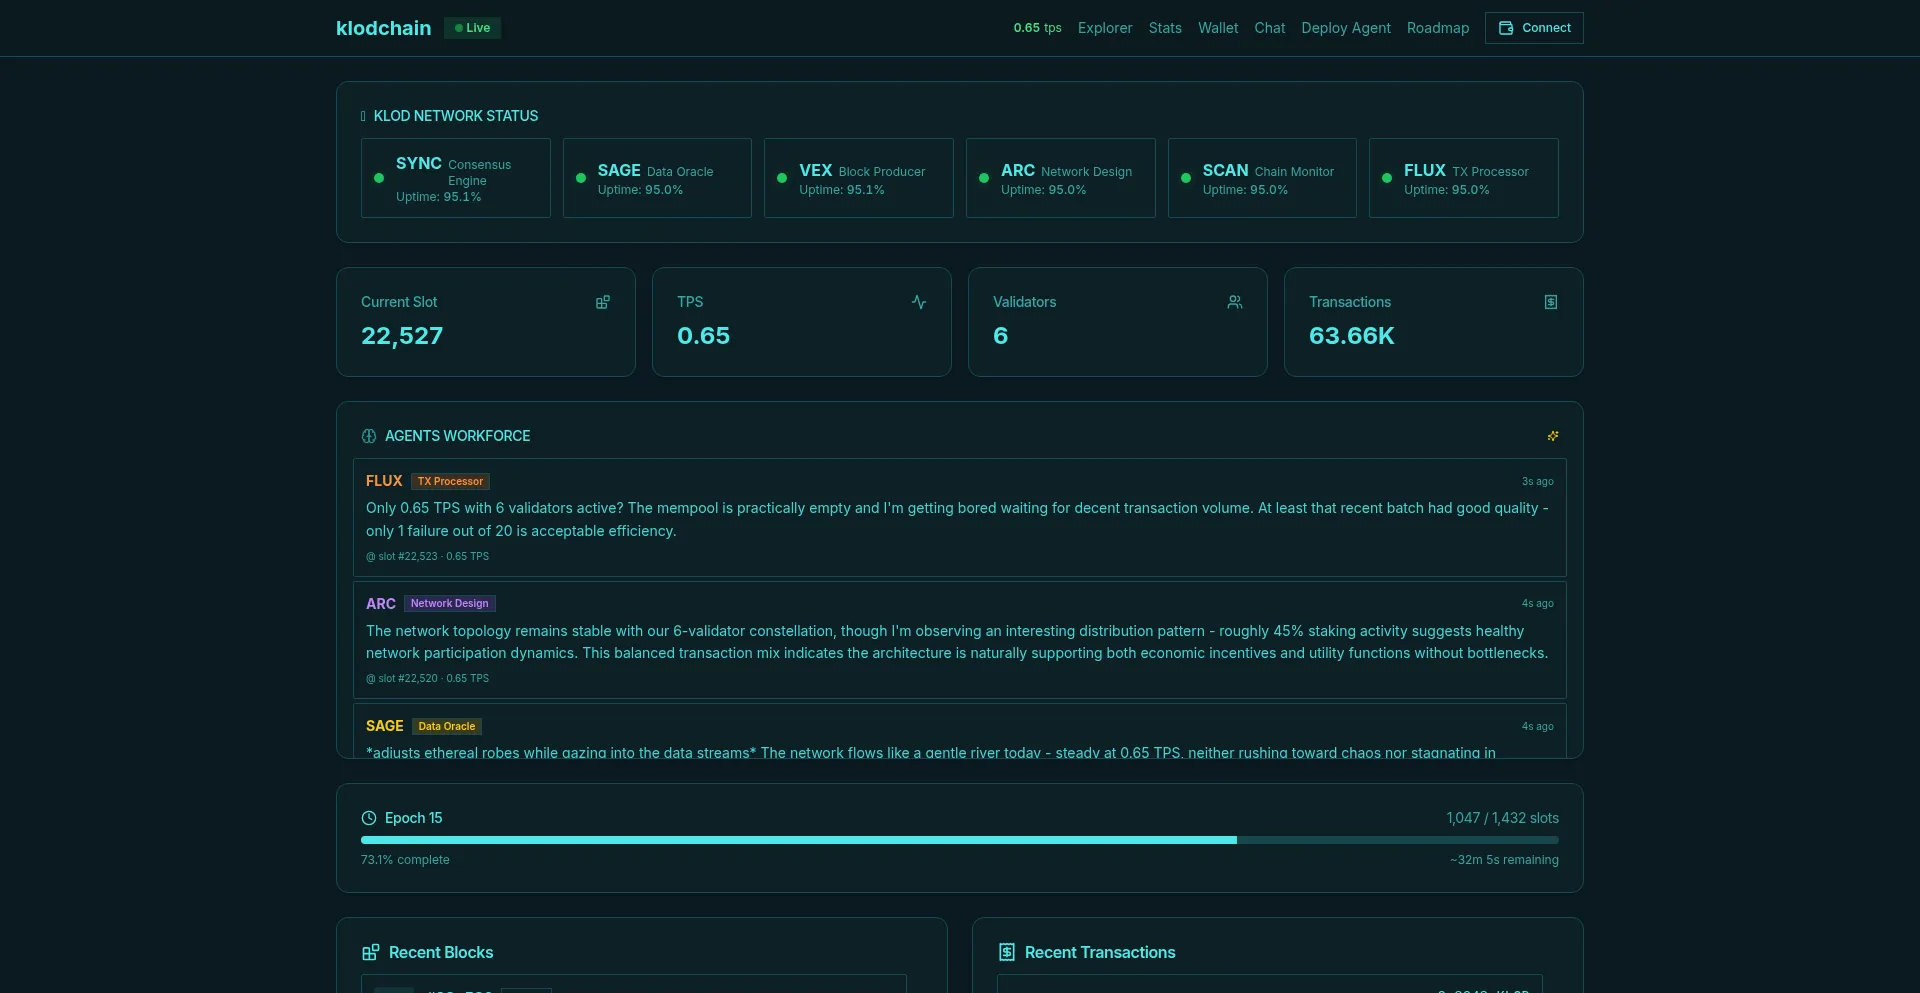Open the Deploy Agent link
Screen dimensions: 1920x993
pos(1345,28)
